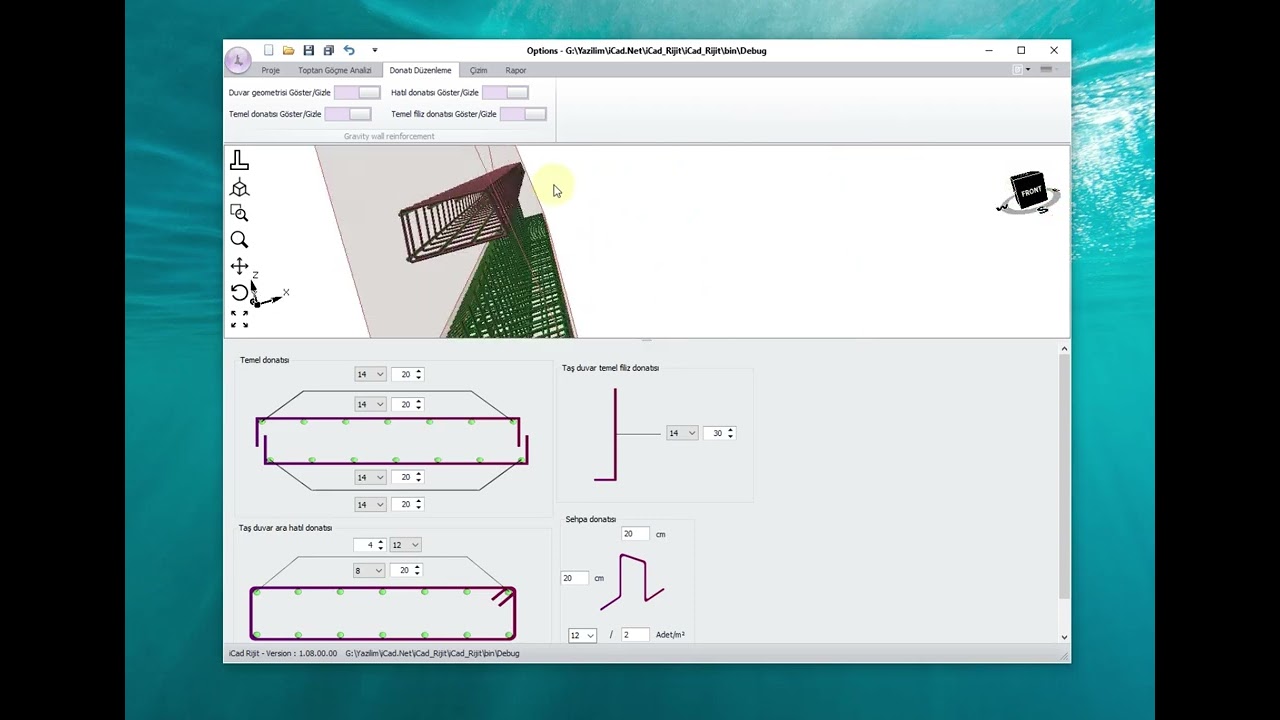This screenshot has height=720, width=1280.
Task: Open the 8 diameter dropdown in ara hatıl donatısı
Action: tap(369, 570)
